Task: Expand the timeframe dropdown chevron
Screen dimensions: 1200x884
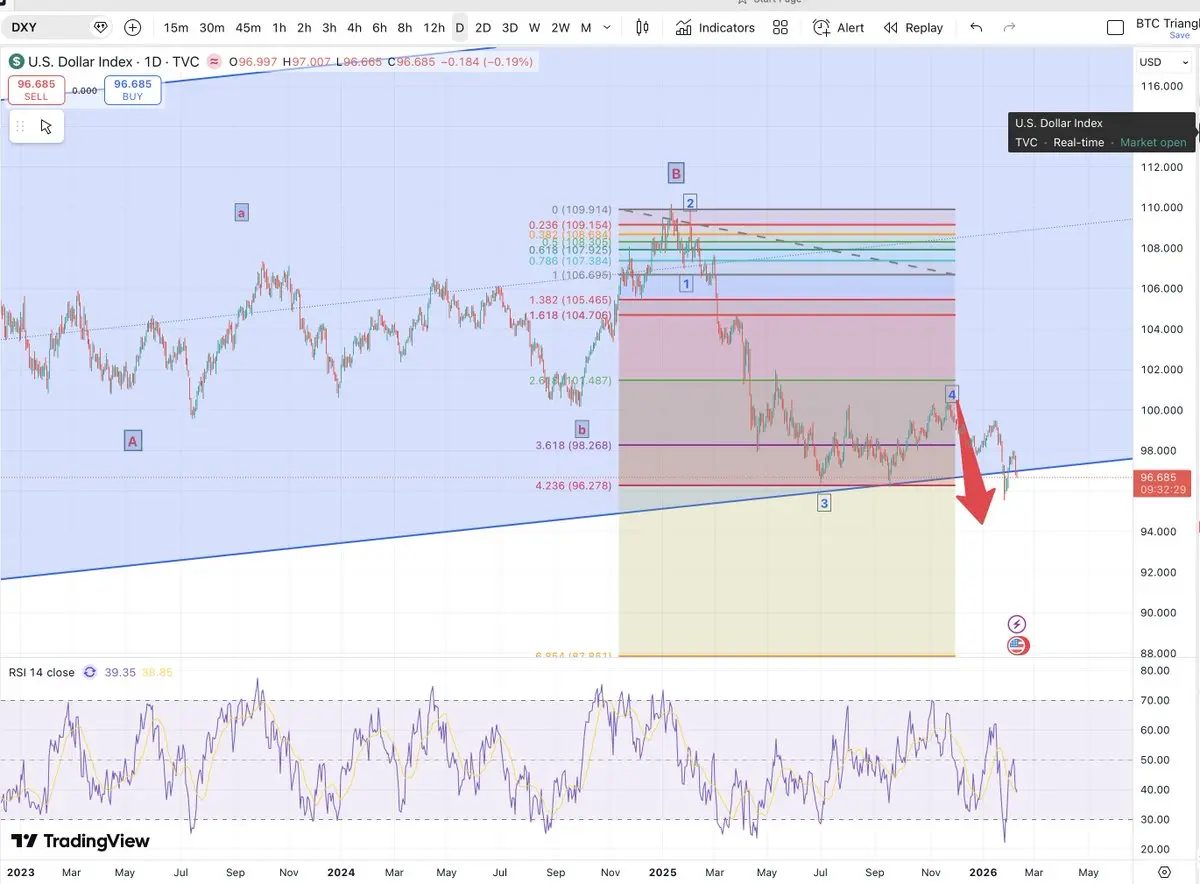Action: pyautogui.click(x=608, y=27)
